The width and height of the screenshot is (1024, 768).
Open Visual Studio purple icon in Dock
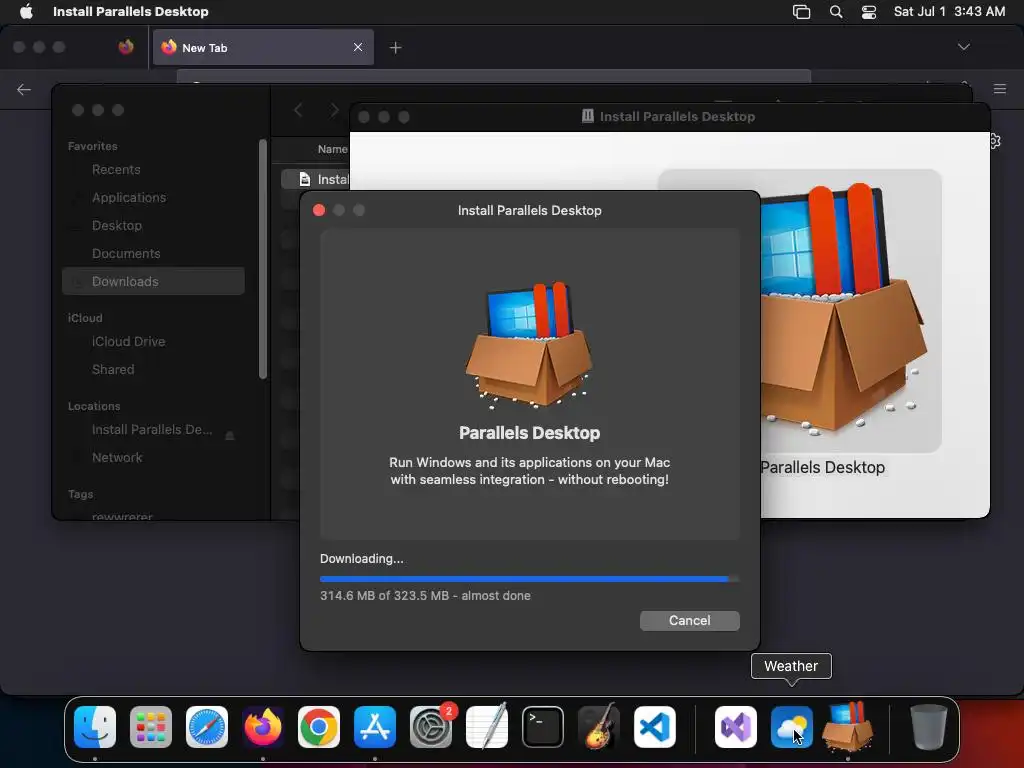736,727
